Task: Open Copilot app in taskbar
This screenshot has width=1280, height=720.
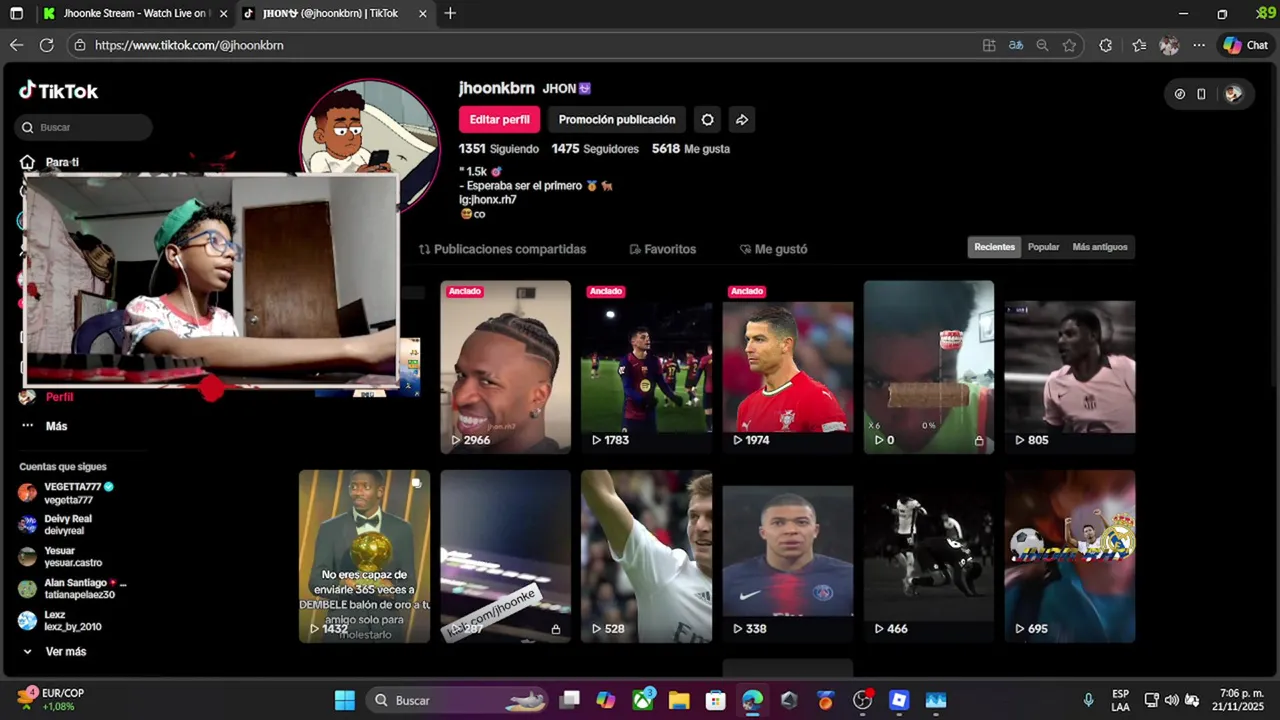Action: [x=606, y=700]
